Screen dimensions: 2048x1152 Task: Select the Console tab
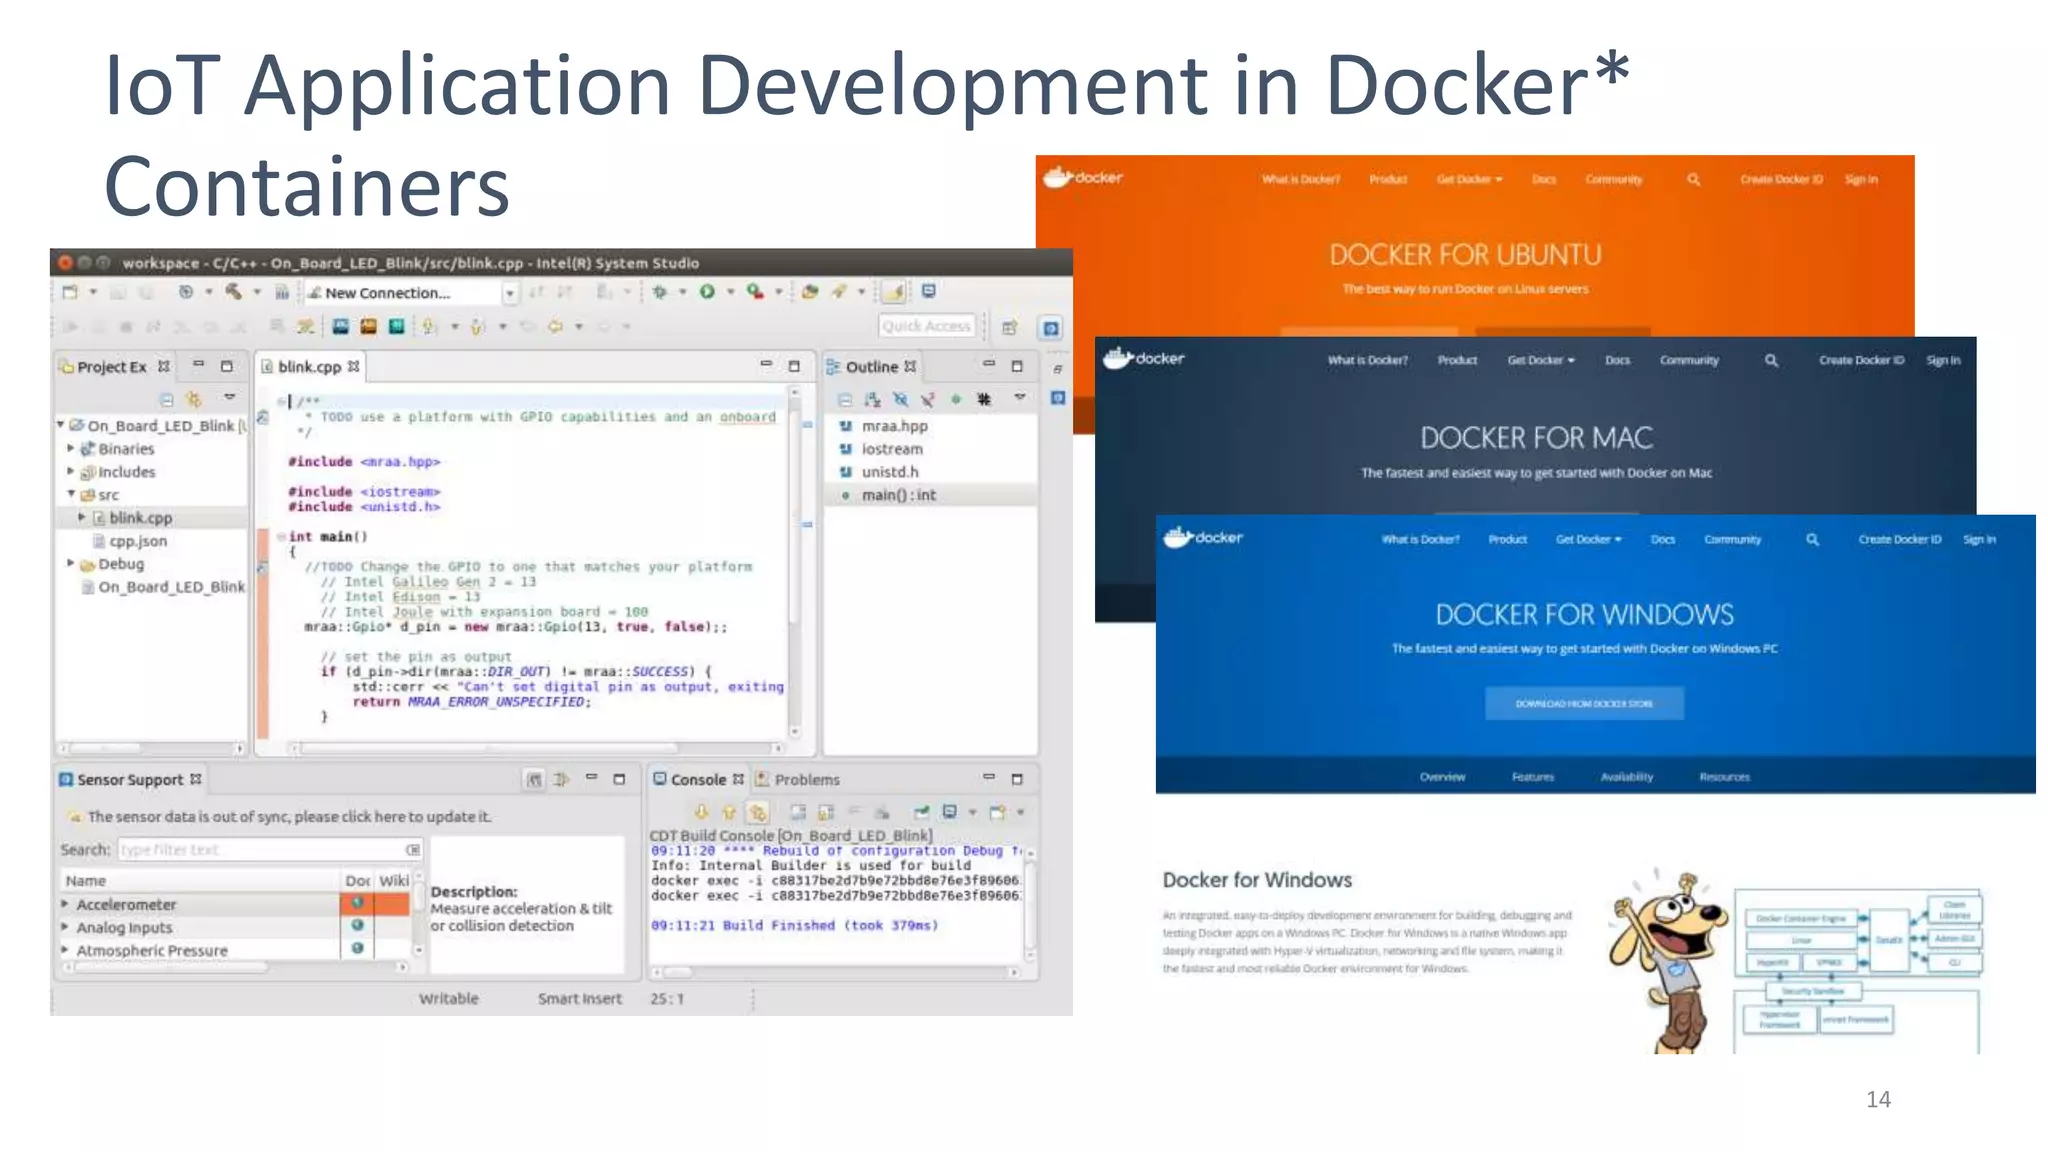point(698,779)
